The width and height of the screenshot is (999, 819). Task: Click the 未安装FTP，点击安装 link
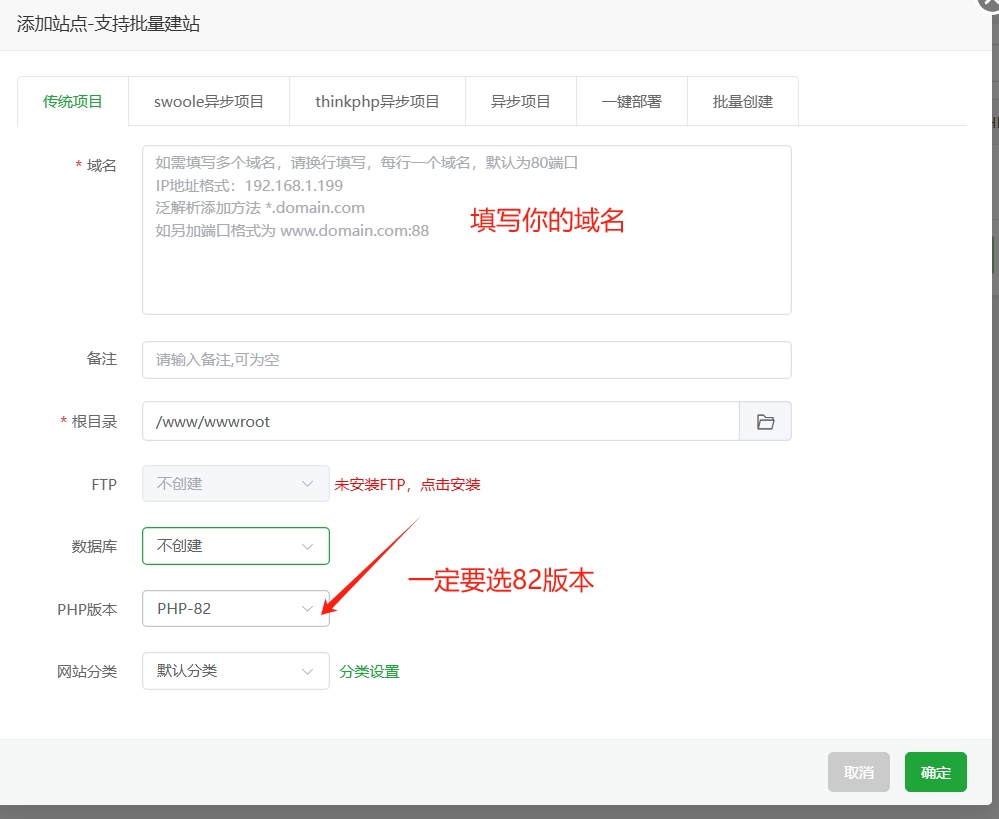407,485
